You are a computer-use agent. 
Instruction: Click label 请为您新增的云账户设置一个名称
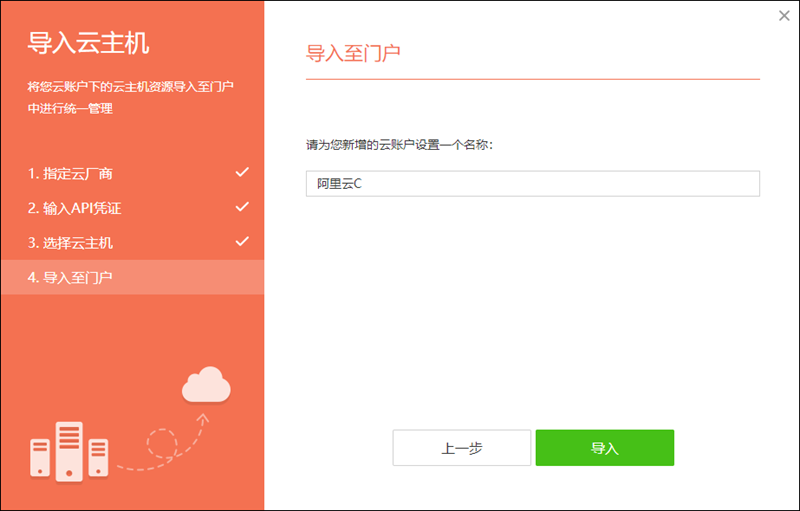(399, 145)
